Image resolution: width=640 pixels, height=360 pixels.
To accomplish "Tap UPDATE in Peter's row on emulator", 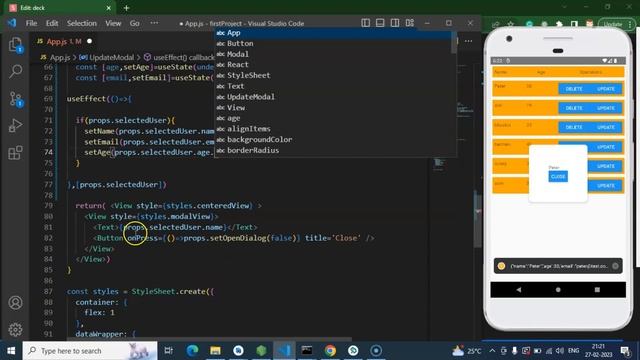I will tap(606, 89).
